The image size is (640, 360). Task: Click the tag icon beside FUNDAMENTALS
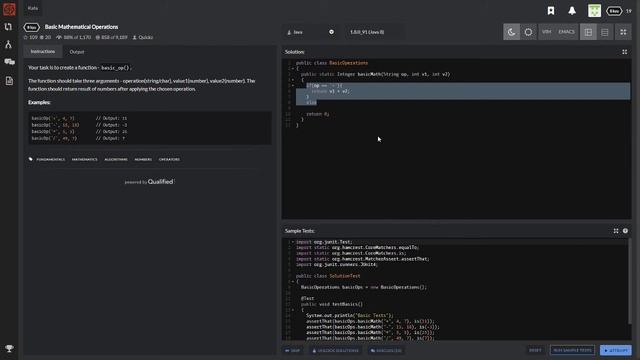point(31,159)
